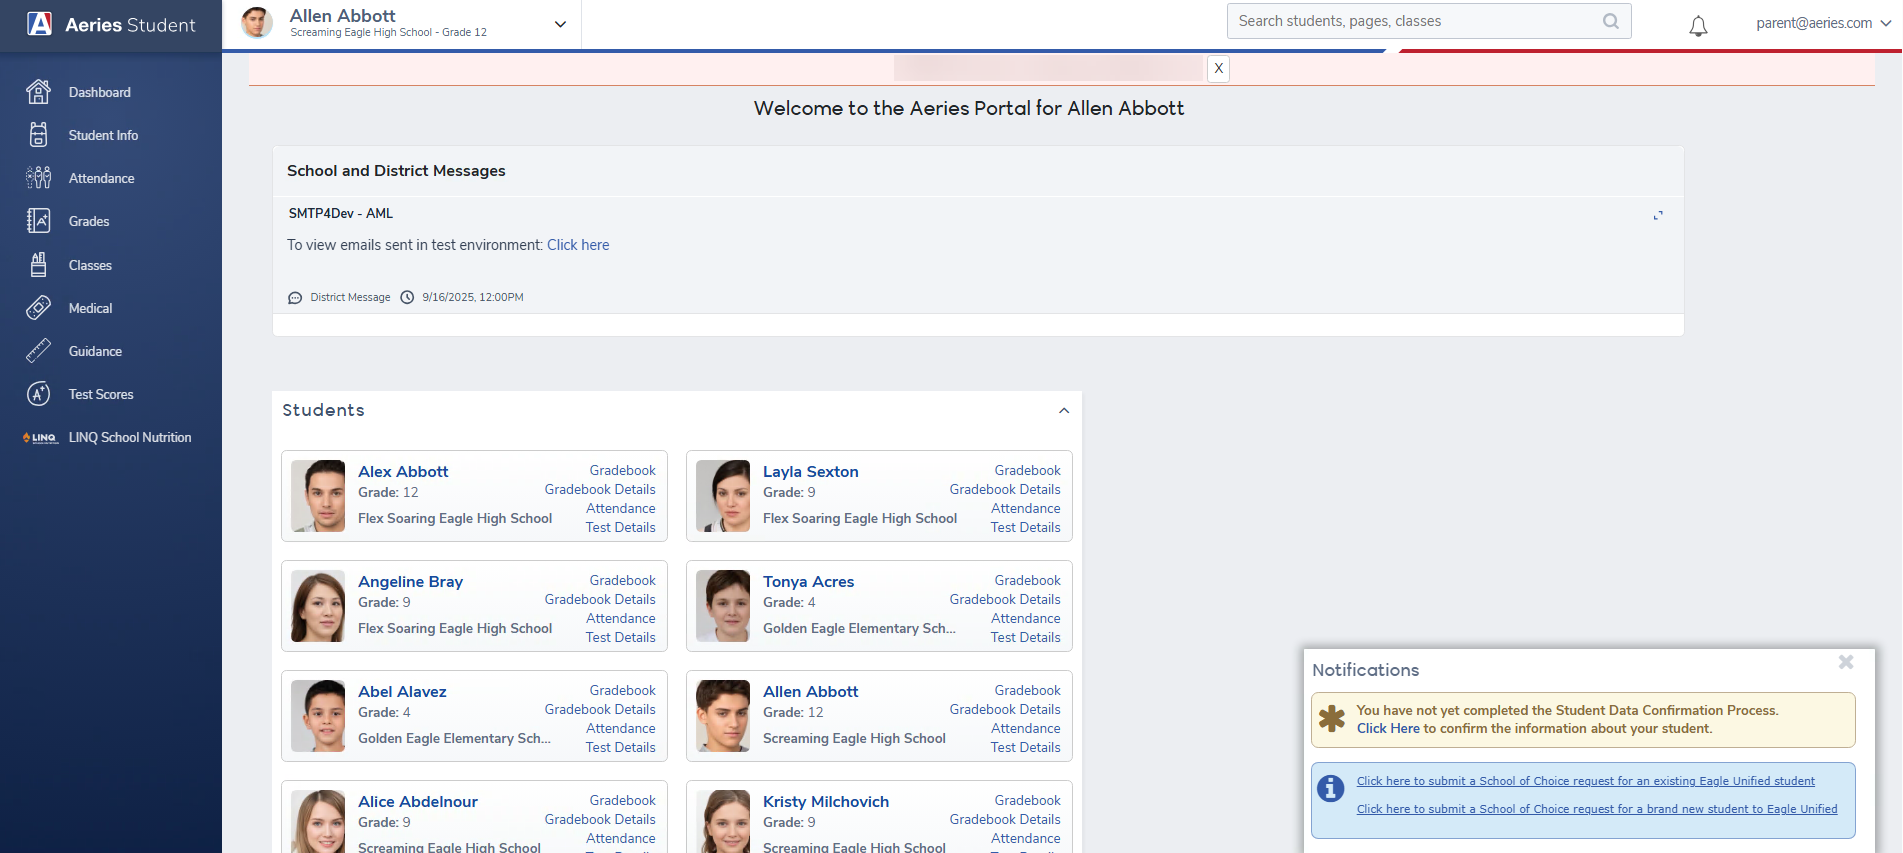Click Abel Alavez's photo thumbnail

pos(318,716)
